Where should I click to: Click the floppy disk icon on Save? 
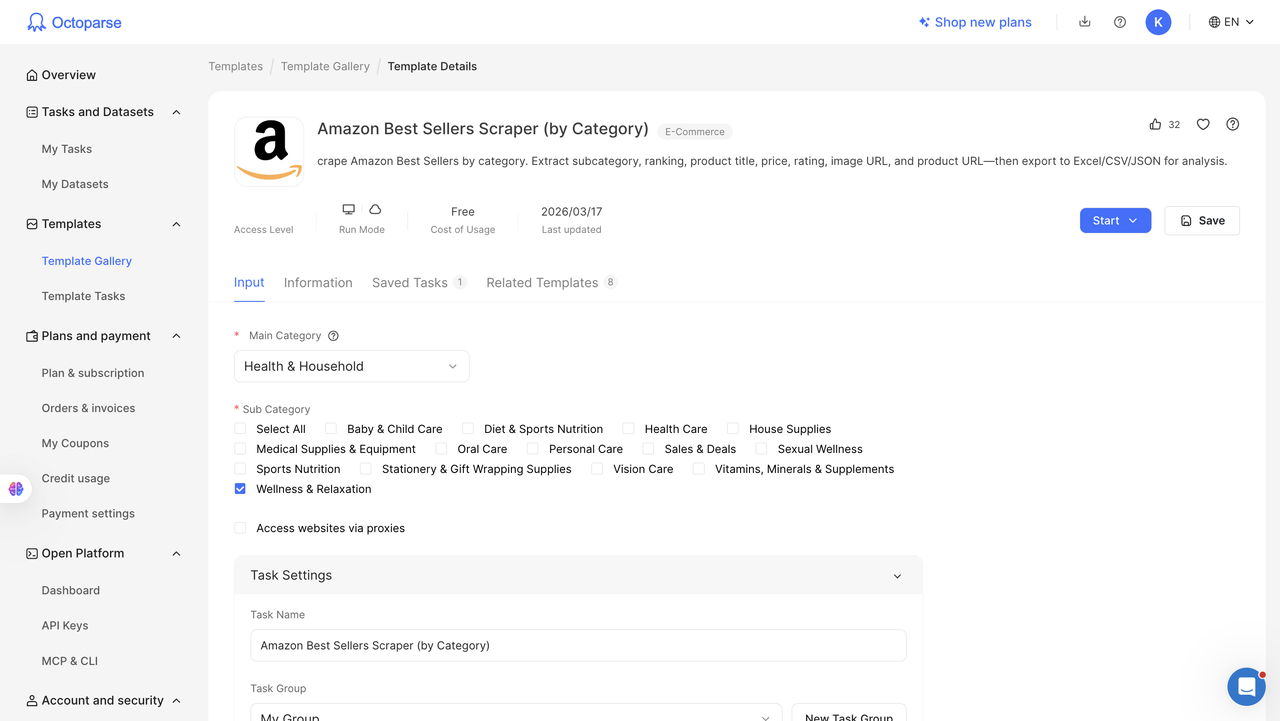pyautogui.click(x=1186, y=221)
